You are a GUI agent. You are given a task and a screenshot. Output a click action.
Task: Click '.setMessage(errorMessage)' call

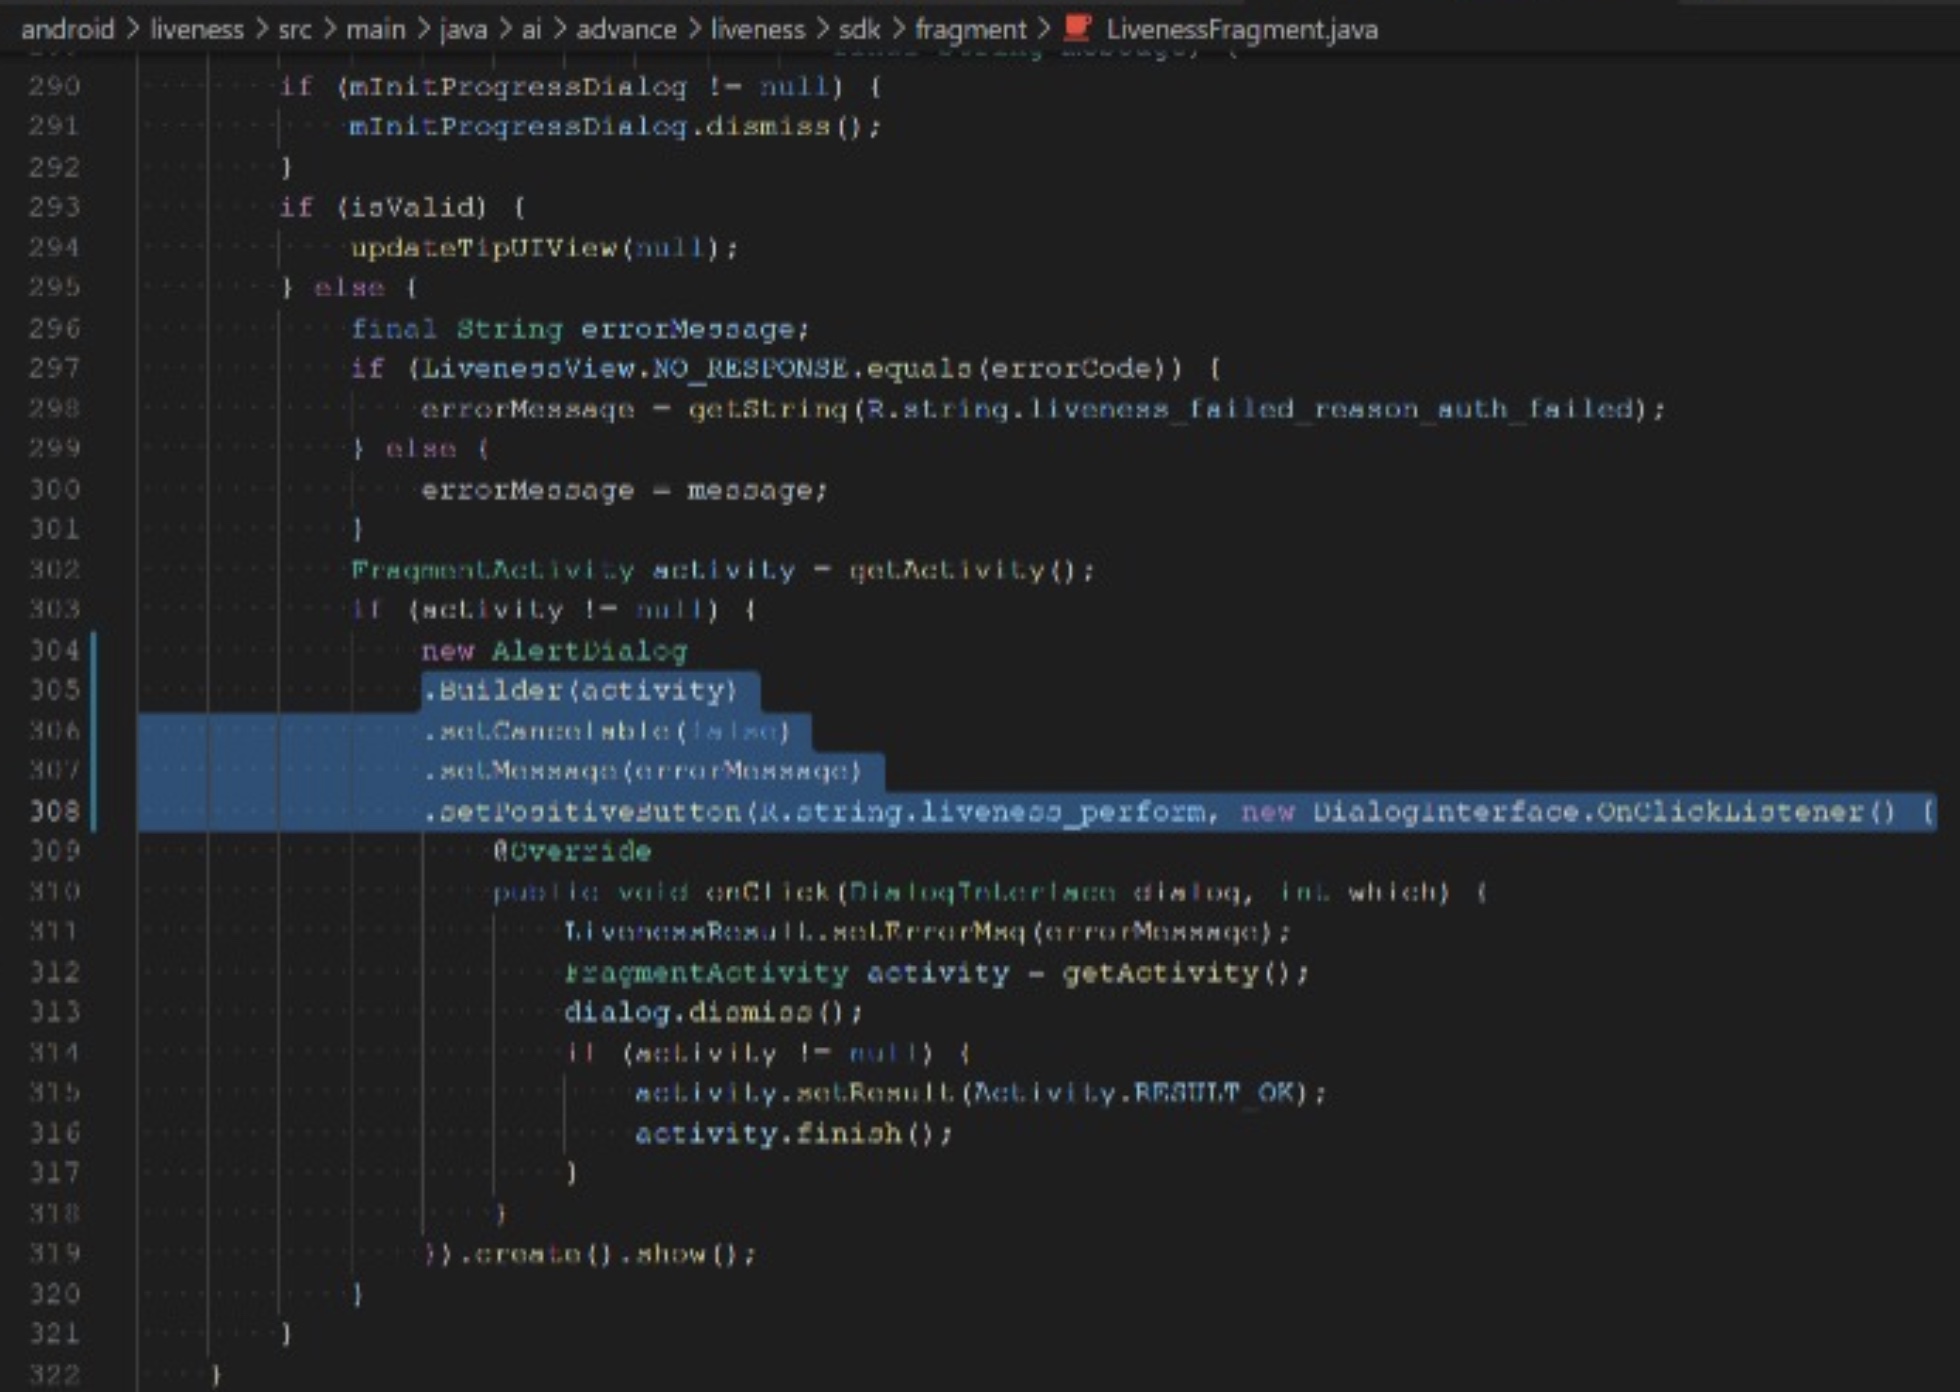click(642, 771)
